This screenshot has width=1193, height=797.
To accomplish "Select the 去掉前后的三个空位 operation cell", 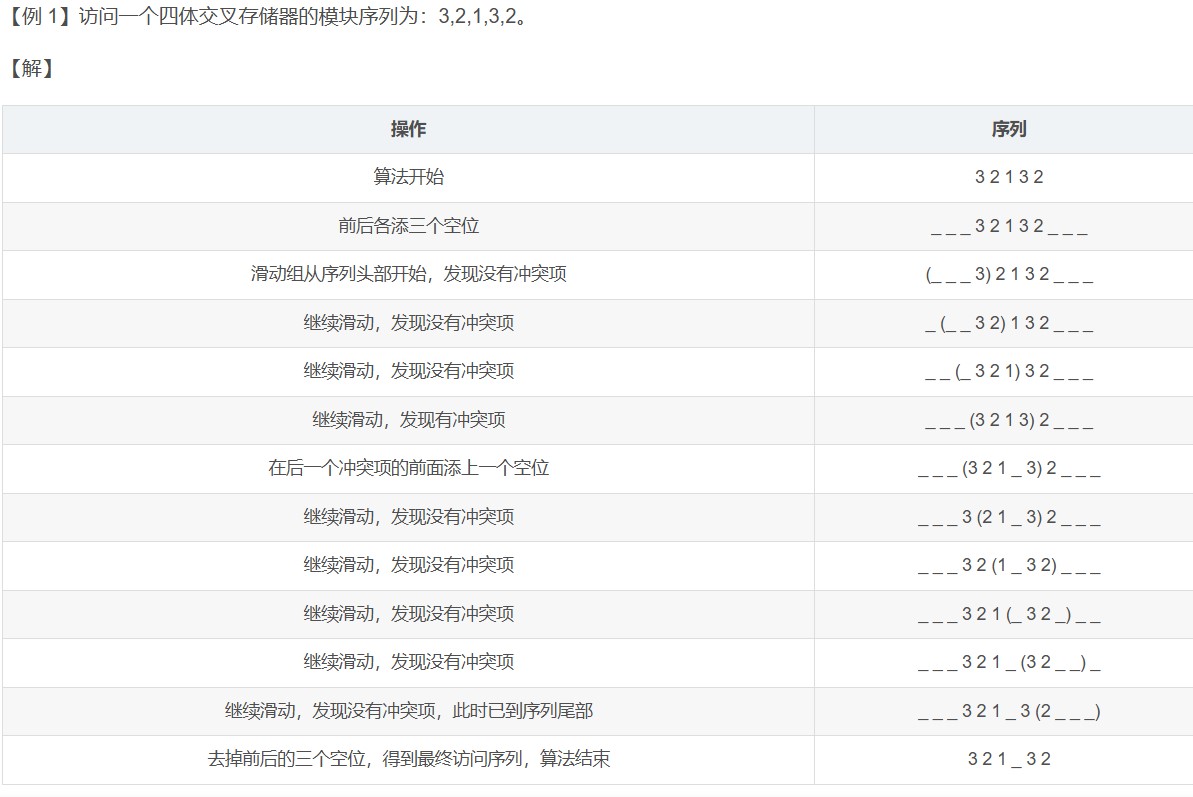I will [408, 759].
